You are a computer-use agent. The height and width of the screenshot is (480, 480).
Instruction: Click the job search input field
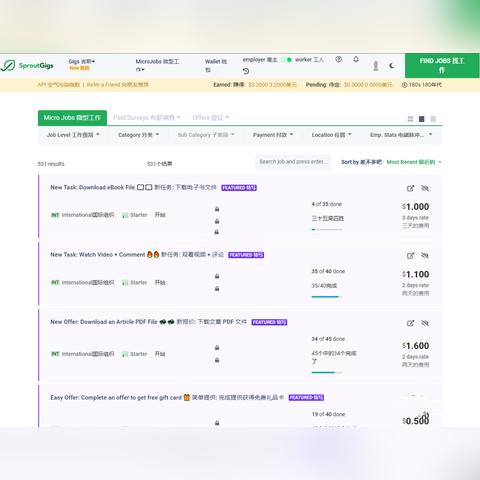pos(293,162)
